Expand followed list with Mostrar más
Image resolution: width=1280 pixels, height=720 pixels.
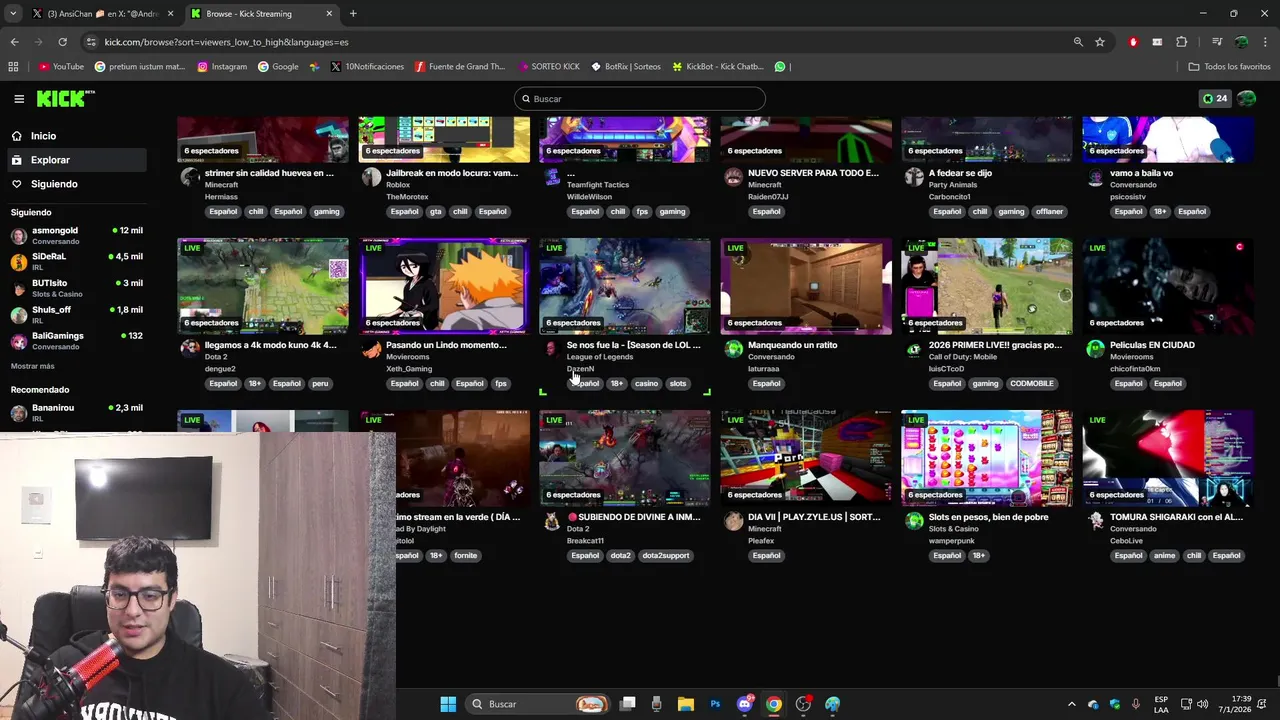point(33,366)
